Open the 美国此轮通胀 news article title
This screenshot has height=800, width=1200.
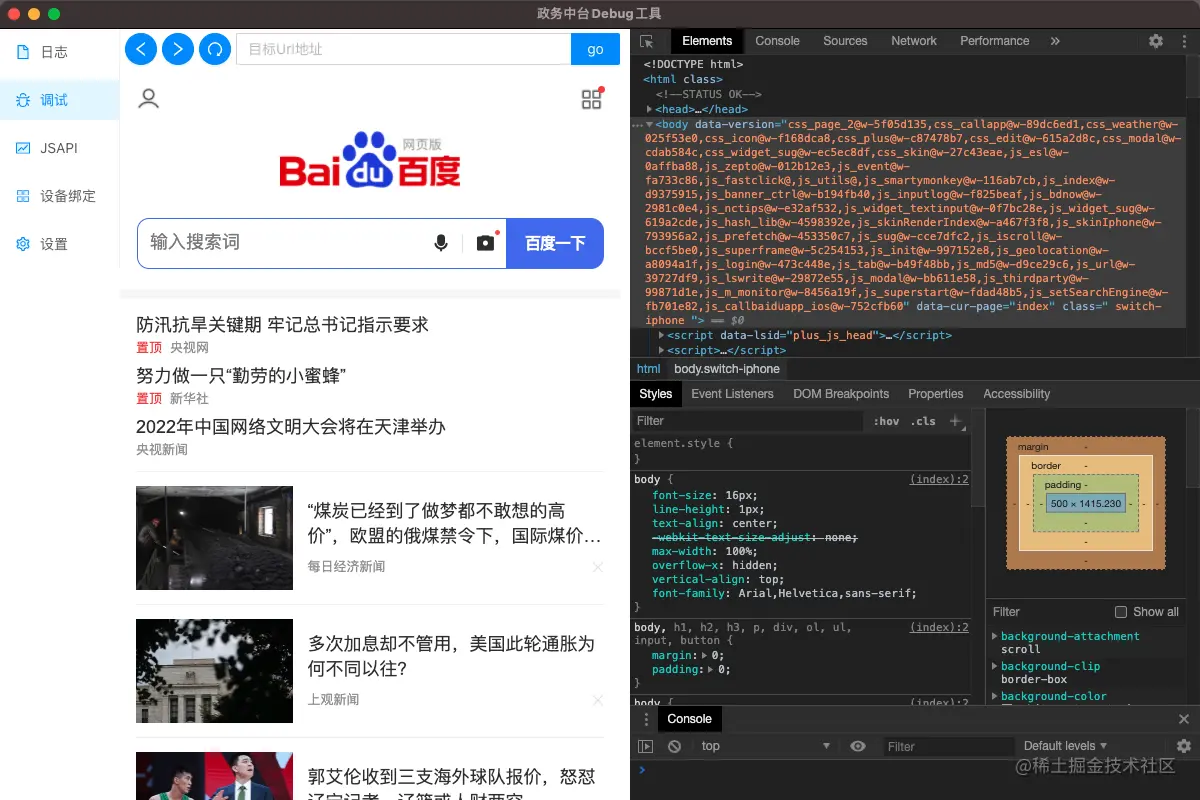451,656
